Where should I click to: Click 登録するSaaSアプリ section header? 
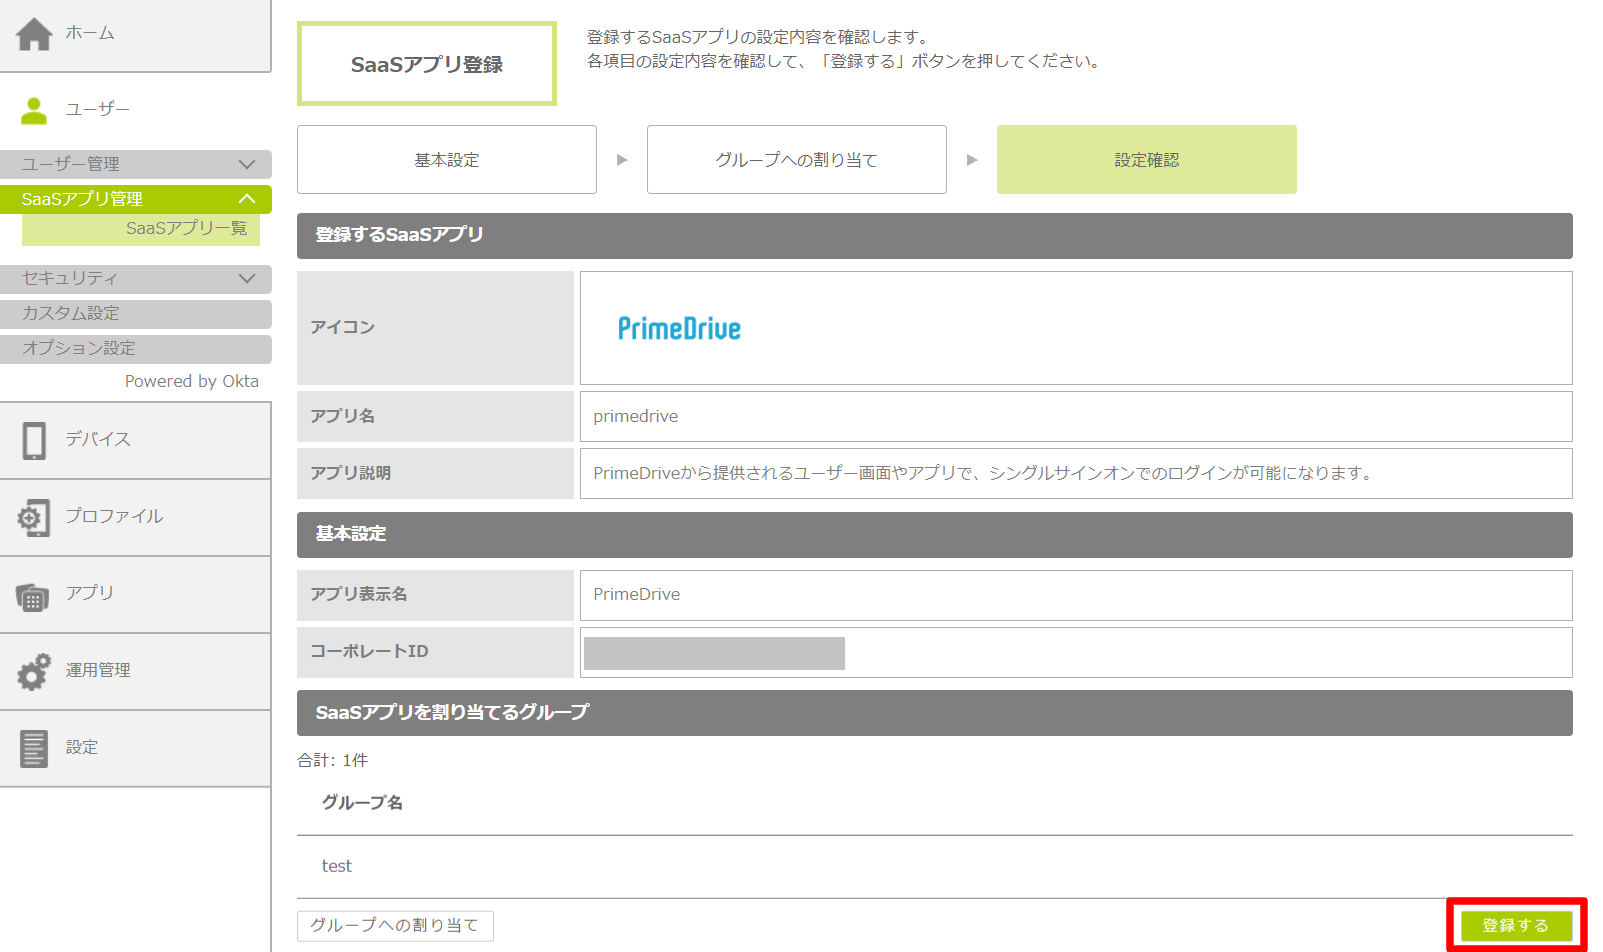click(935, 236)
